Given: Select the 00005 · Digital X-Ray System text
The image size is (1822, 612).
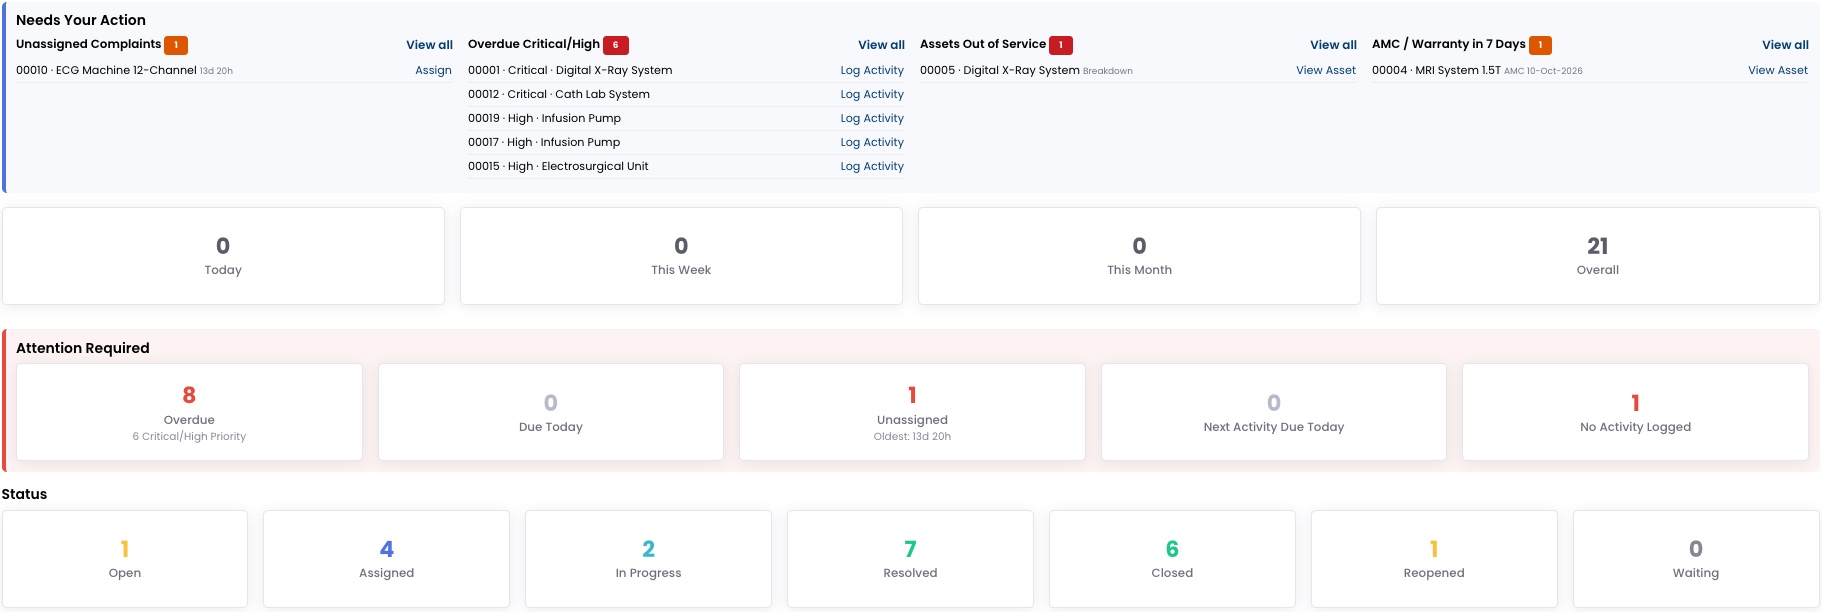Looking at the screenshot, I should point(1000,70).
